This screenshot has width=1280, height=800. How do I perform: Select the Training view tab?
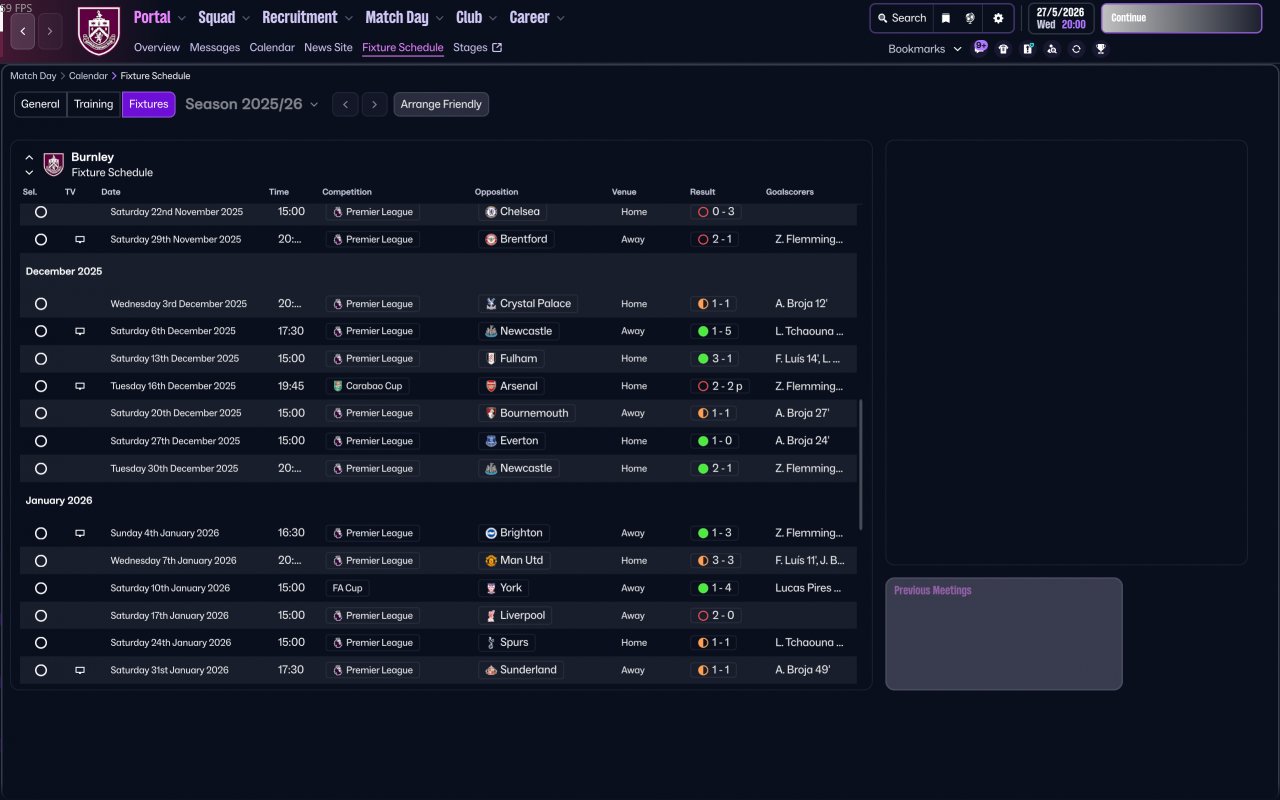94,104
